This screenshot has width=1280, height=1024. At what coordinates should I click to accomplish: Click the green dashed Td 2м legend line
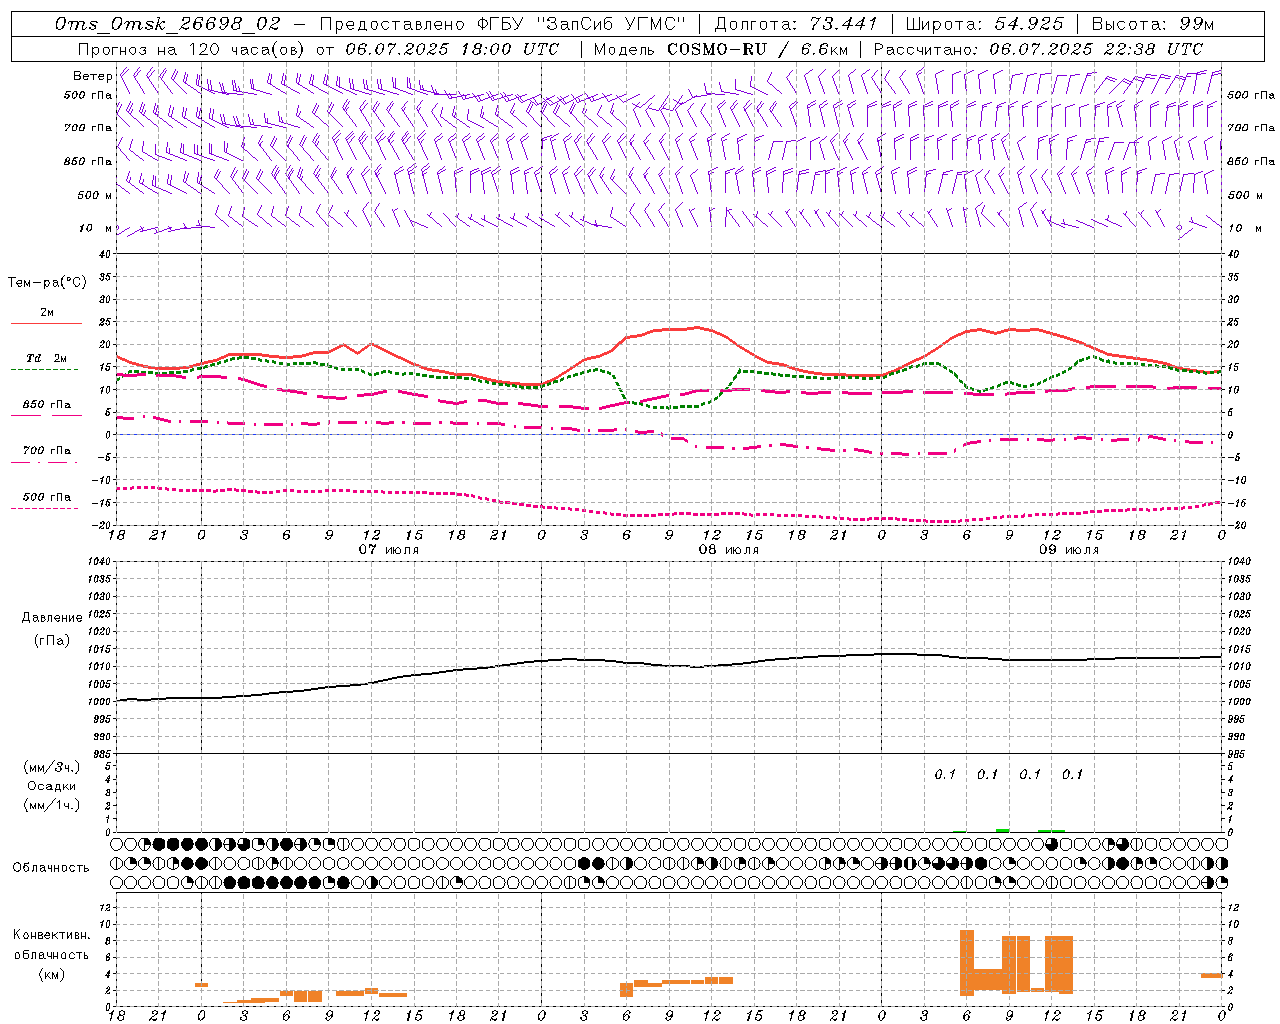(x=44, y=370)
